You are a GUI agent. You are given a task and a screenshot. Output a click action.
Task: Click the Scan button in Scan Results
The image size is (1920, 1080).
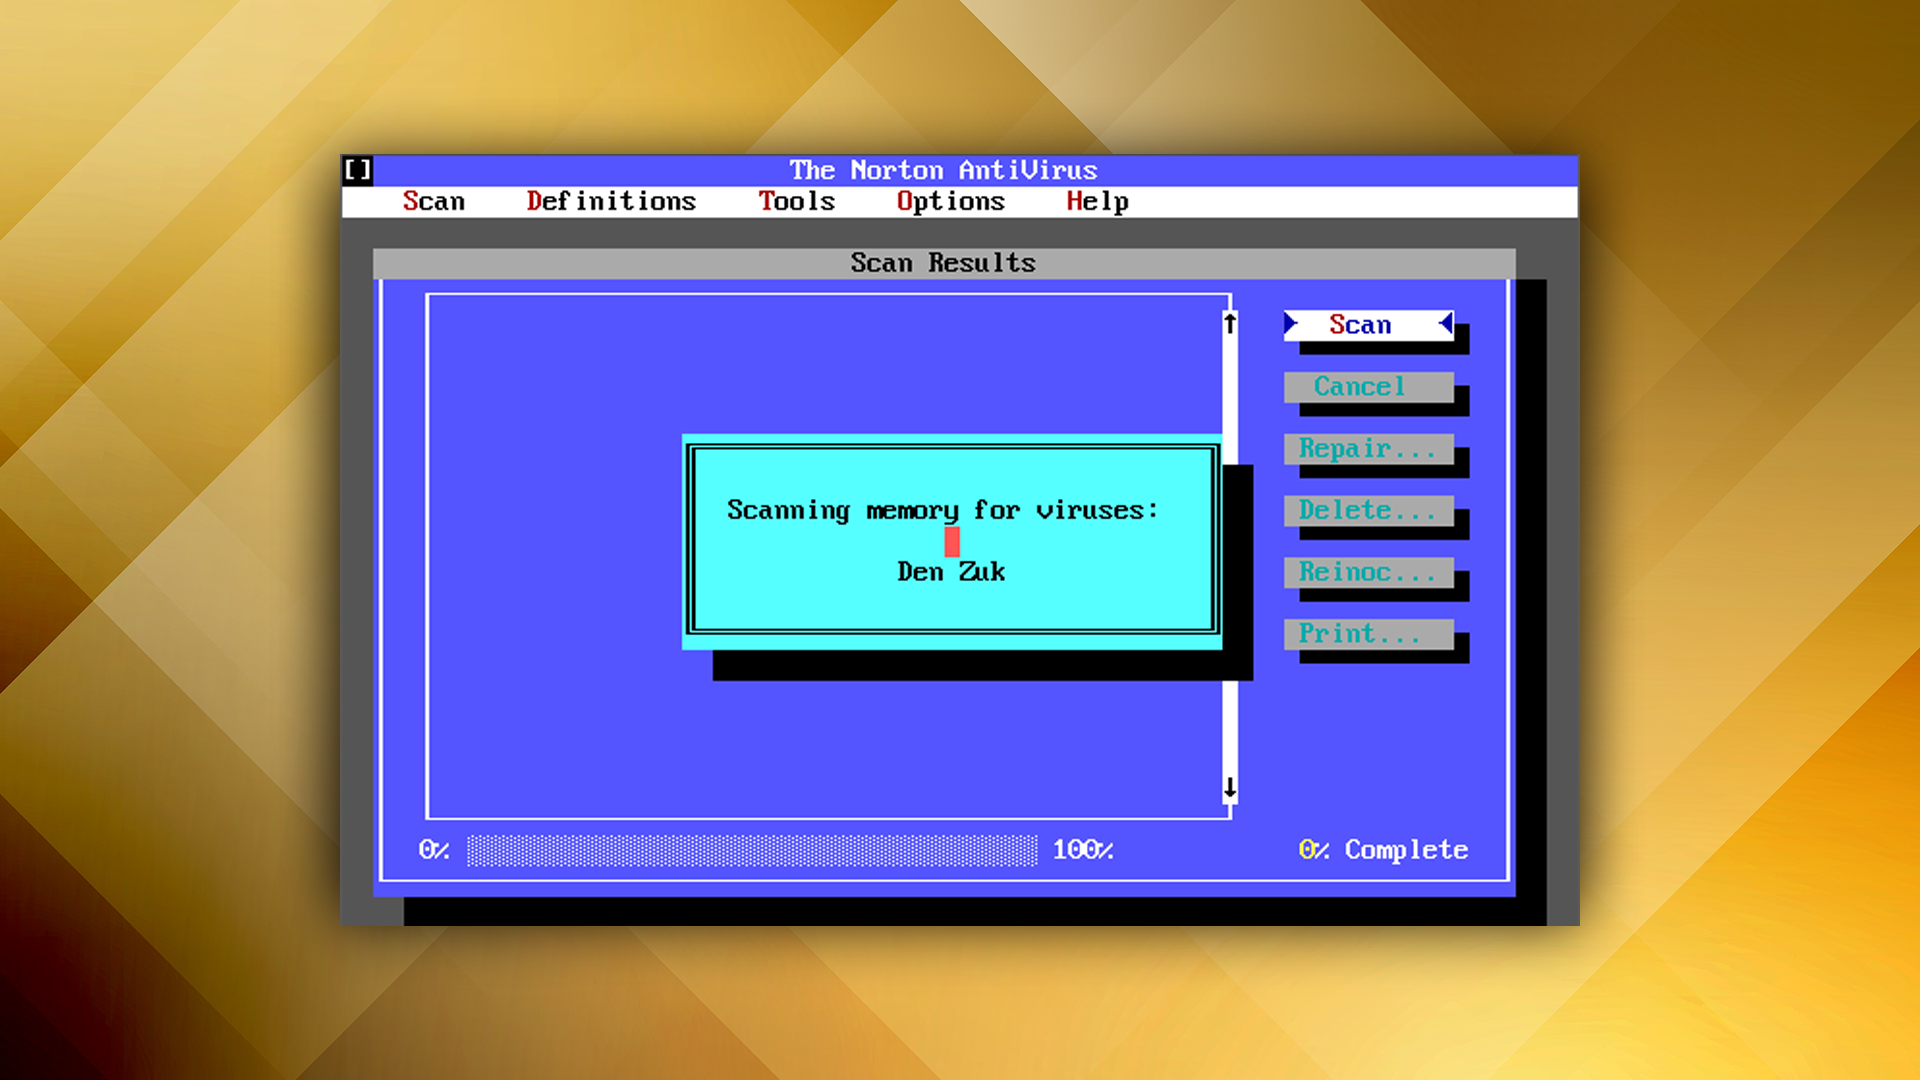[1368, 325]
